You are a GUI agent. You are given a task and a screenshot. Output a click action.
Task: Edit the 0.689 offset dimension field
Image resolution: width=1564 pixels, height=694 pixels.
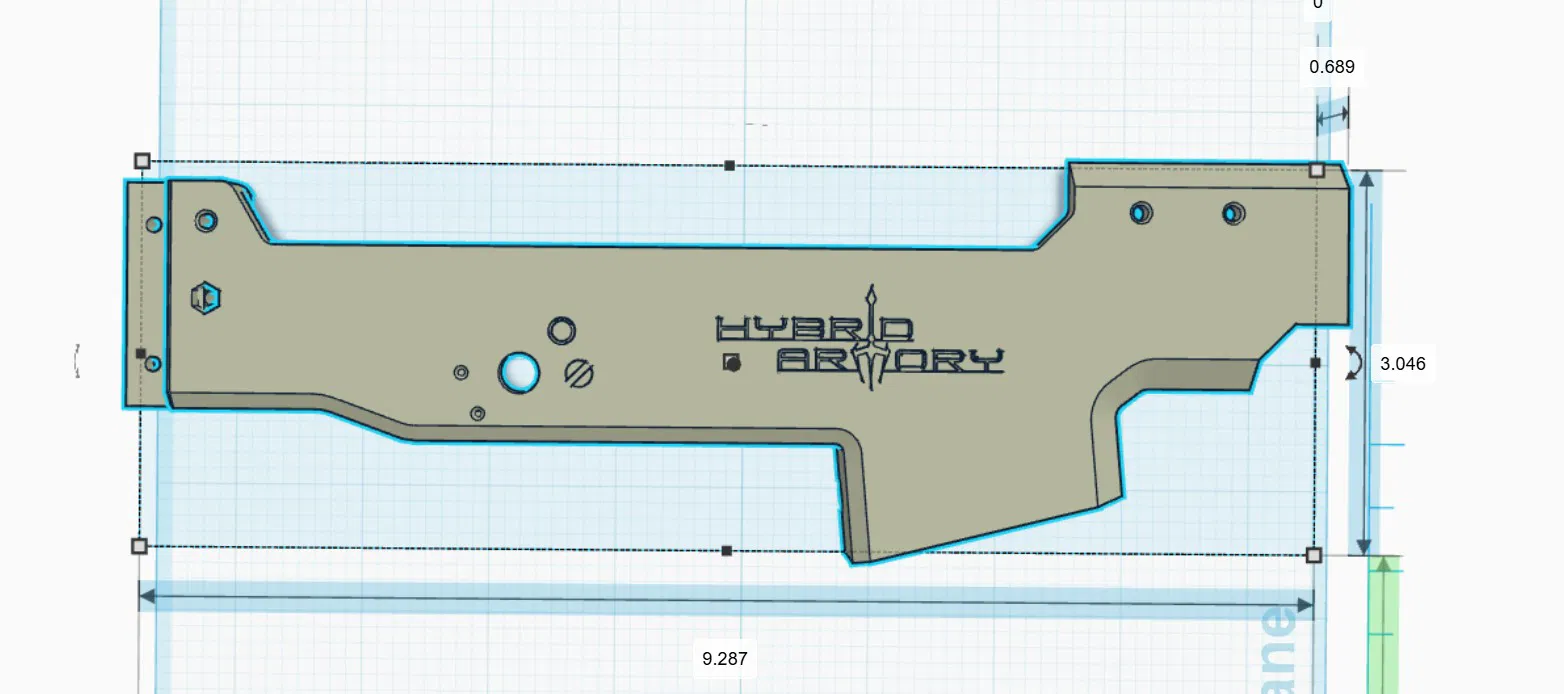pyautogui.click(x=1332, y=67)
